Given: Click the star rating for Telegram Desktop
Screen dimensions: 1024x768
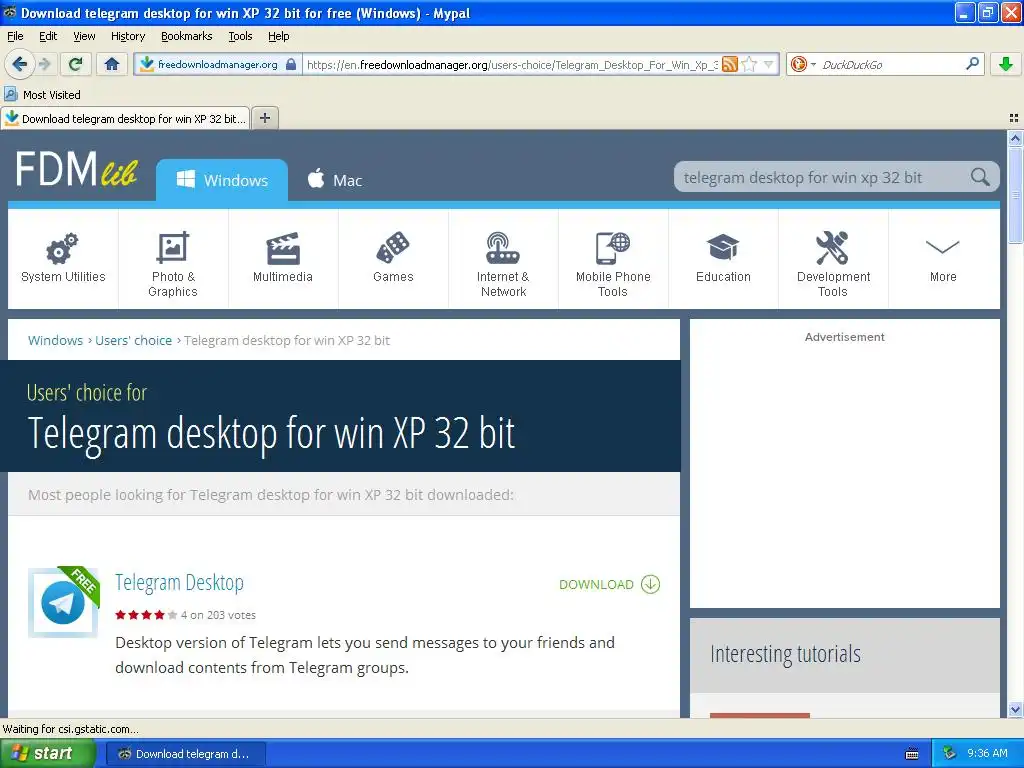Looking at the screenshot, I should [146, 615].
